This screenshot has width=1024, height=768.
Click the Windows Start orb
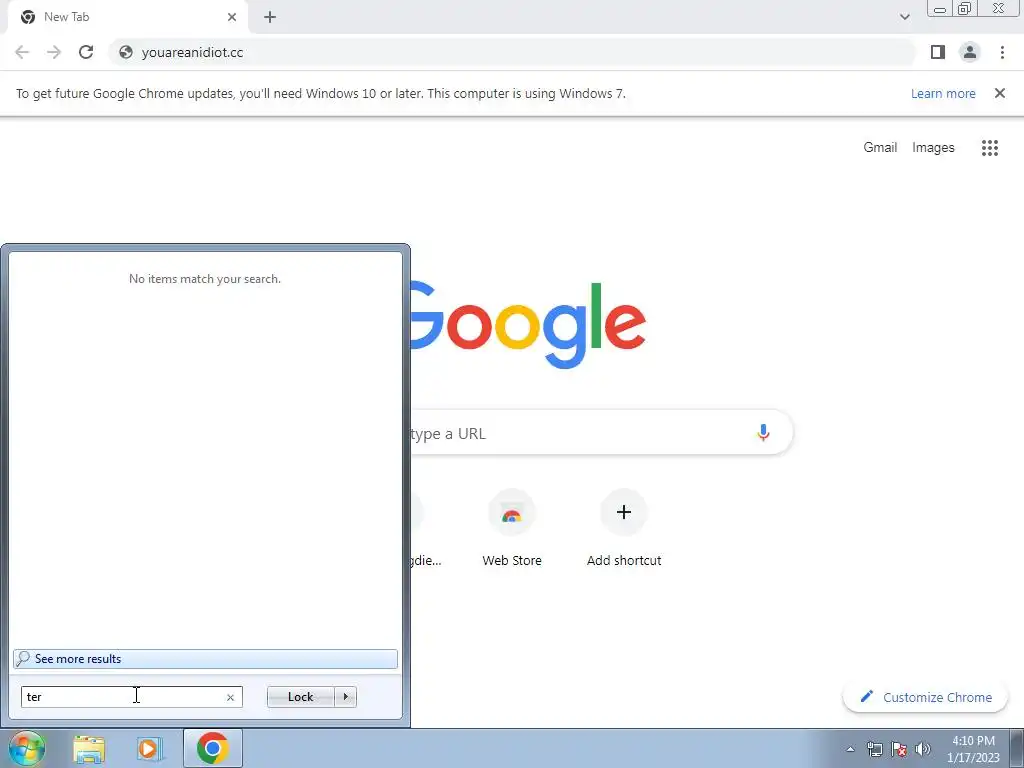tap(26, 748)
